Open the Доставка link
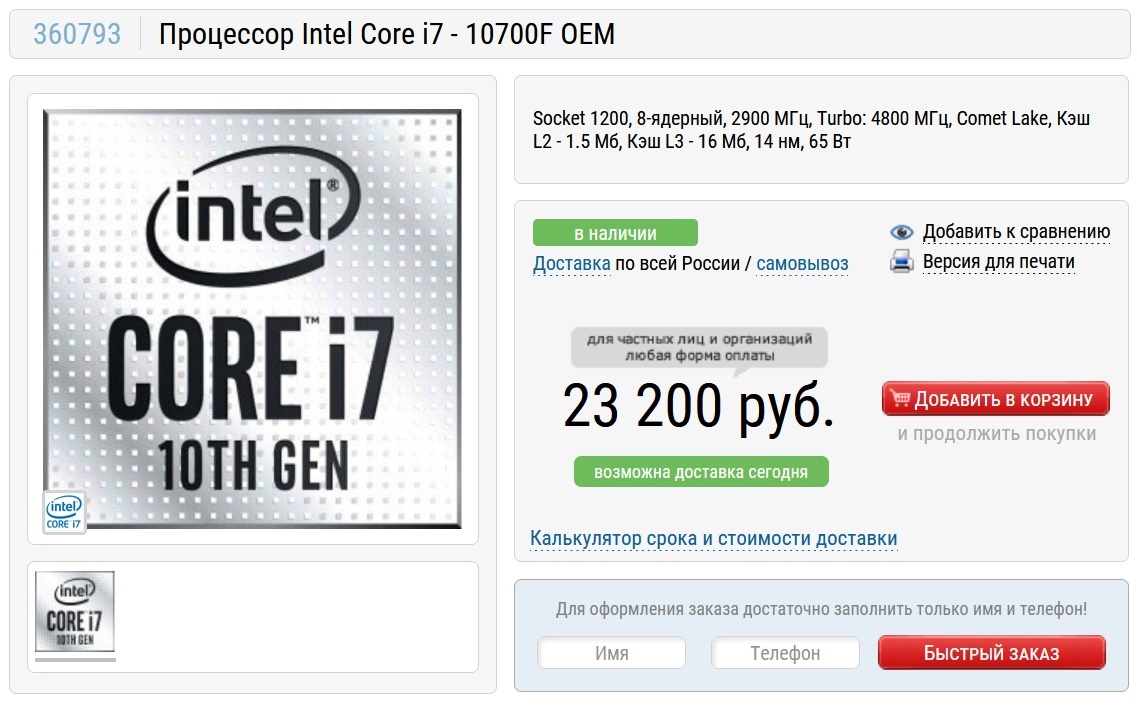The width and height of the screenshot is (1137, 705). pos(571,263)
